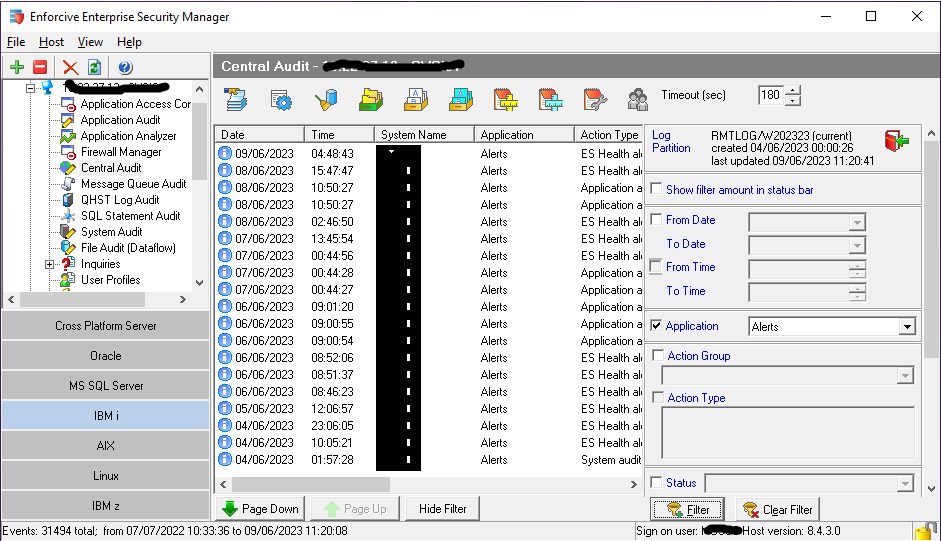Click the Hide Filter button
The width and height of the screenshot is (941, 541).
tap(442, 509)
